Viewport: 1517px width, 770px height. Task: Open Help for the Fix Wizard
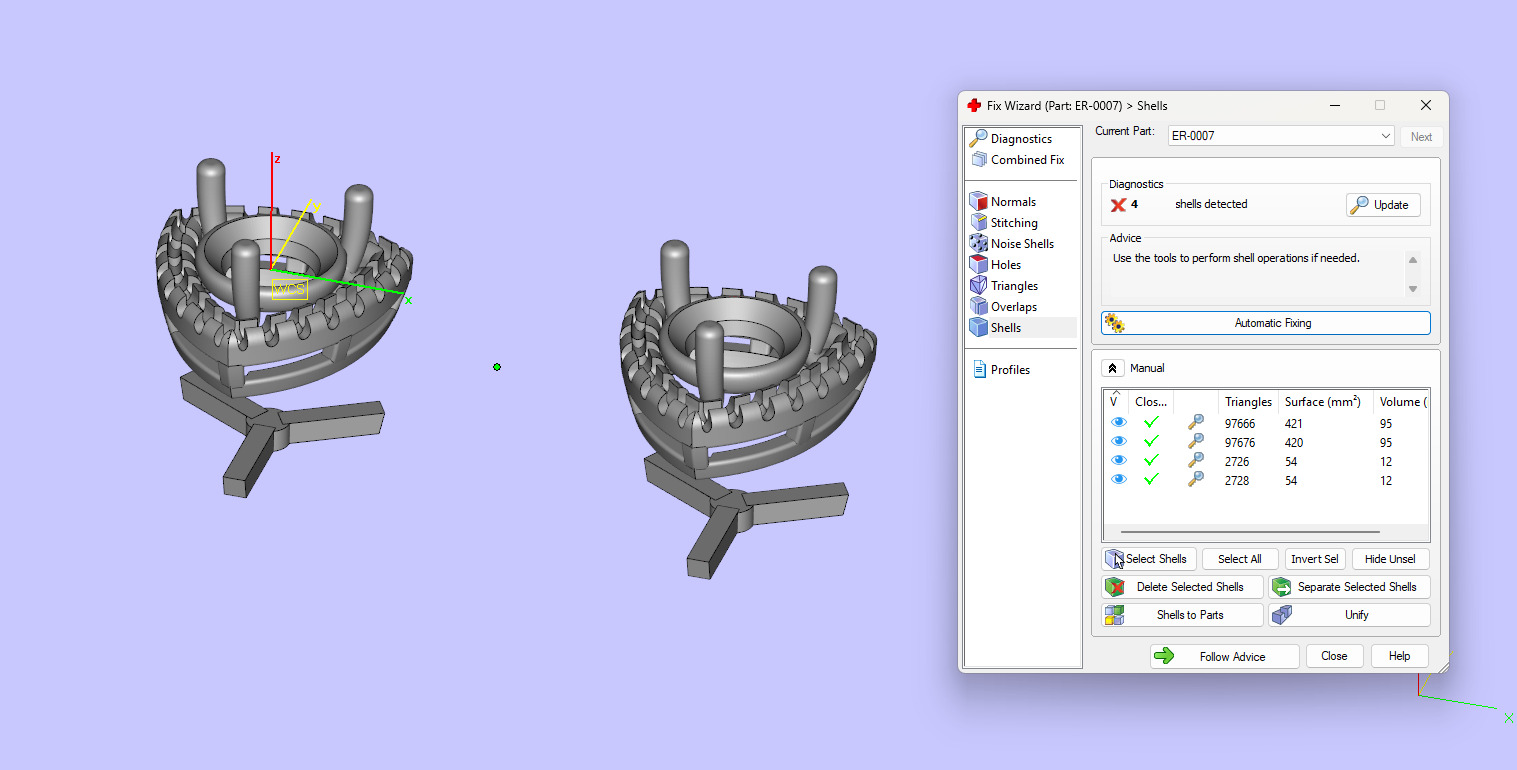1399,656
